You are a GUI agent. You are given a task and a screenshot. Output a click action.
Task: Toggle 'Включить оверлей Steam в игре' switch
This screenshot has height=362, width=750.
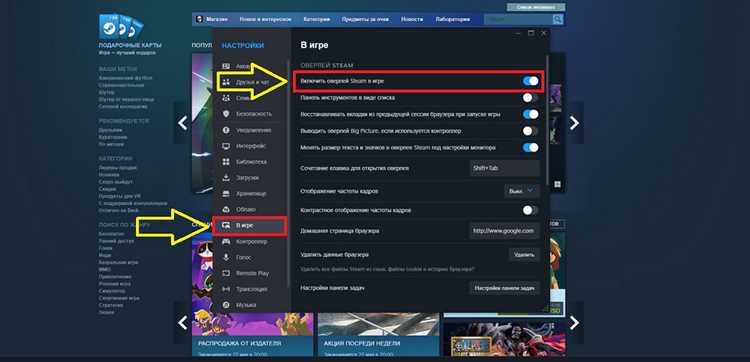pos(530,81)
